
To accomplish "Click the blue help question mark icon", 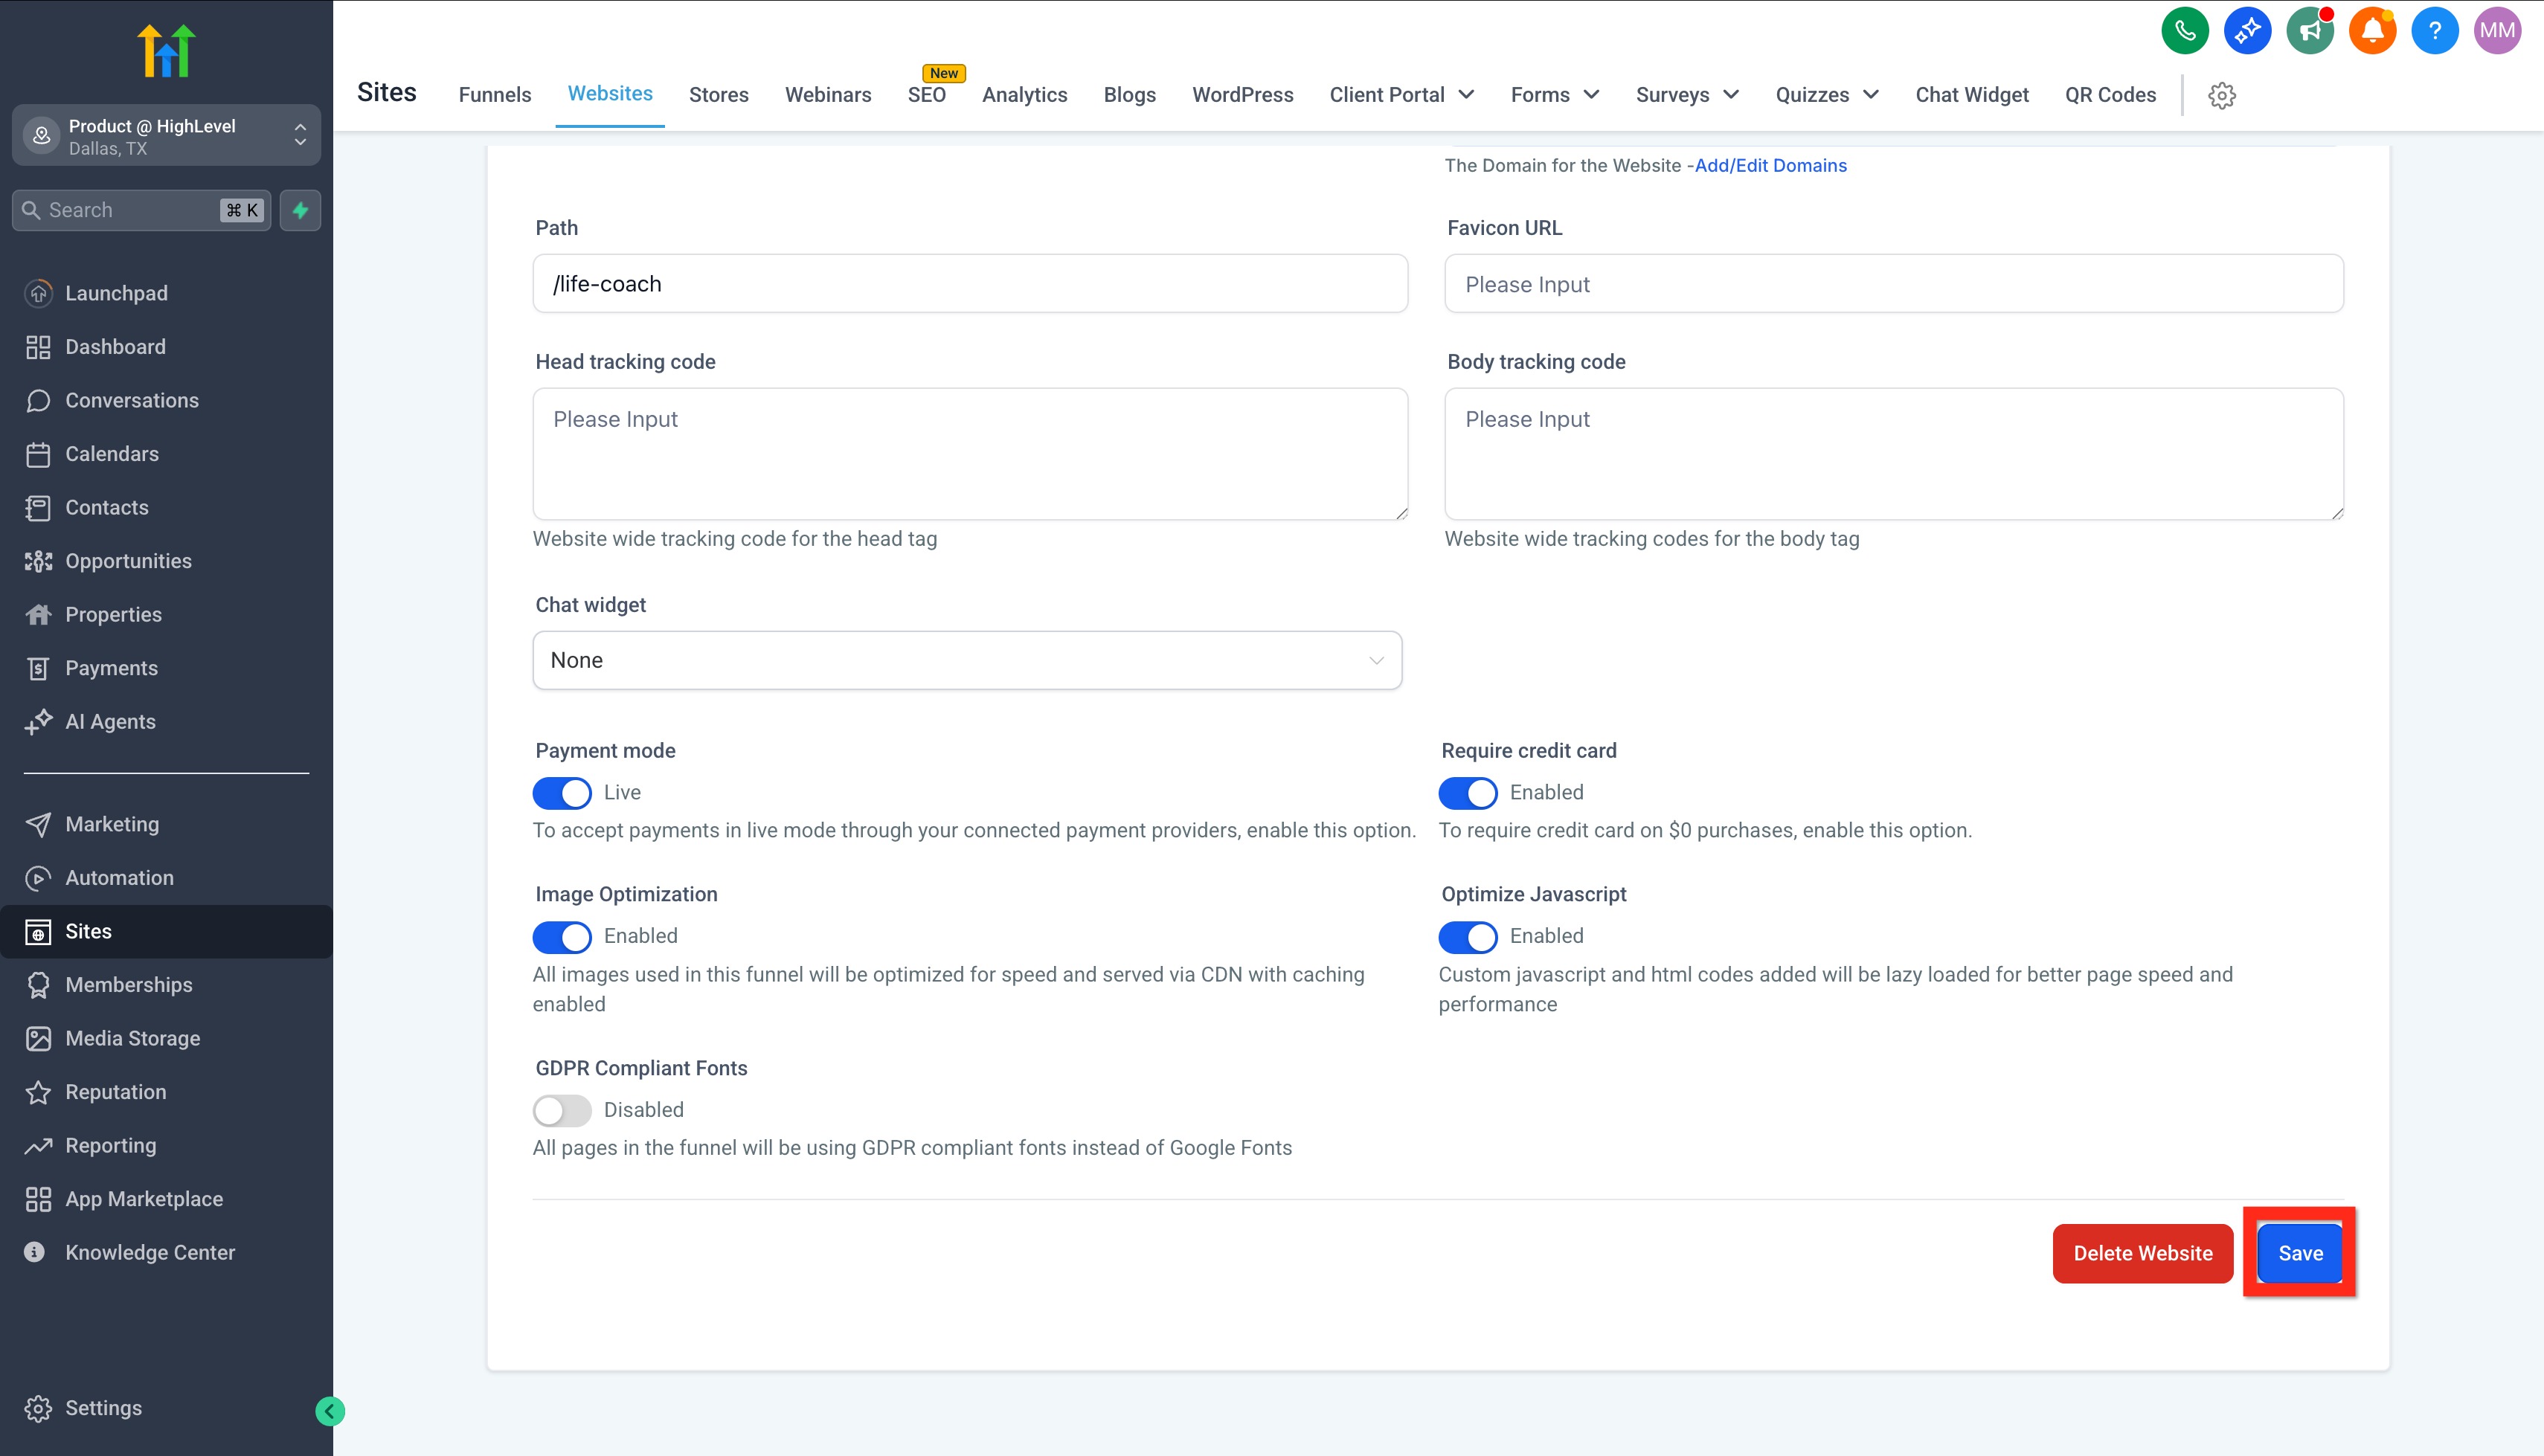I will (x=2434, y=31).
